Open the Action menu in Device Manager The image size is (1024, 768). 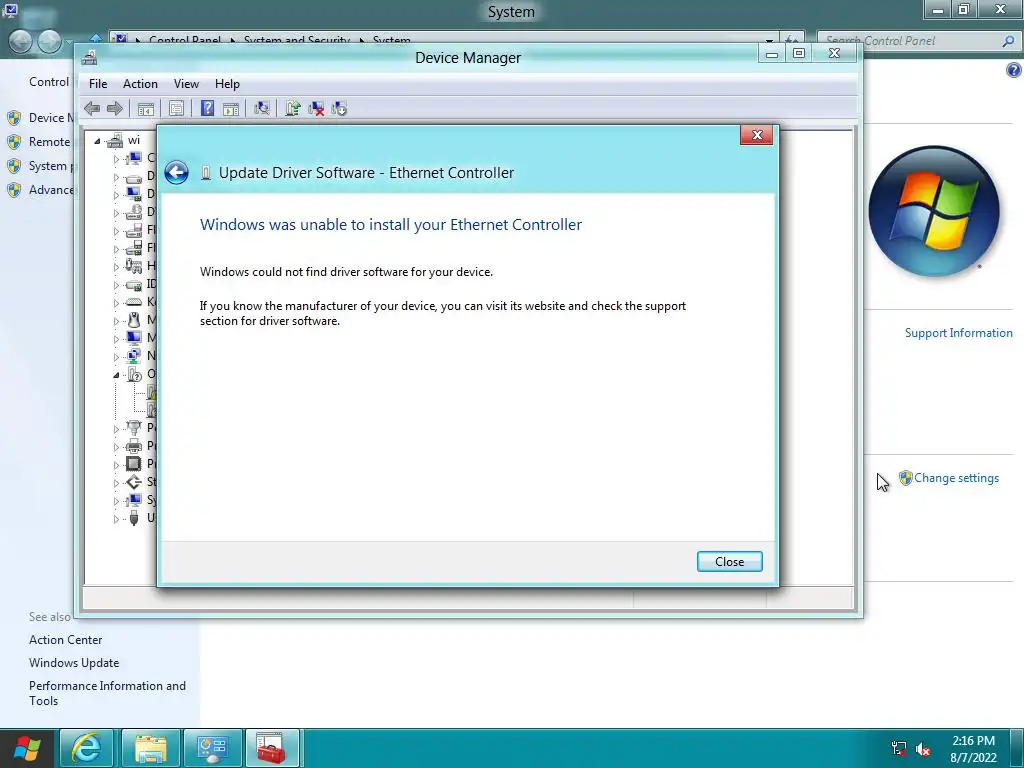(x=140, y=84)
